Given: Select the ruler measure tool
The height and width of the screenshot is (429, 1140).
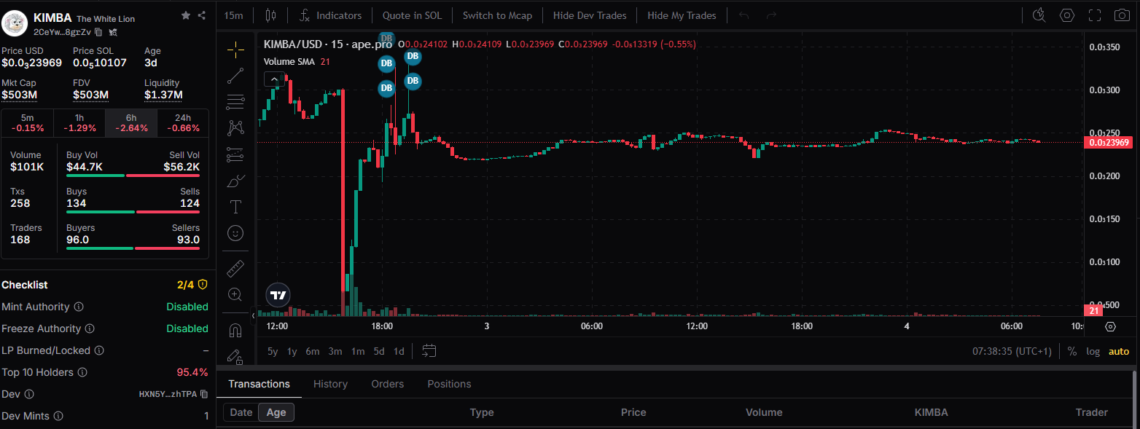Looking at the screenshot, I should [x=235, y=268].
